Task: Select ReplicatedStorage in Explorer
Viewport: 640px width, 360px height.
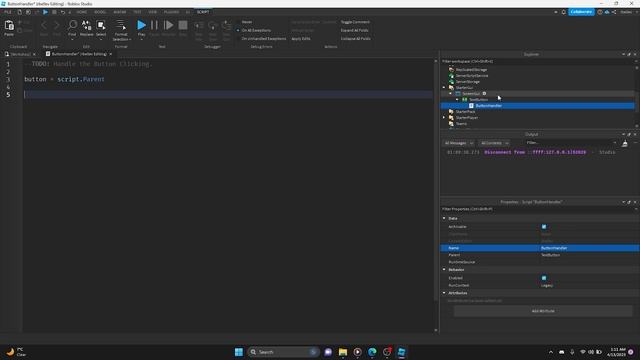Action: pyautogui.click(x=471, y=70)
